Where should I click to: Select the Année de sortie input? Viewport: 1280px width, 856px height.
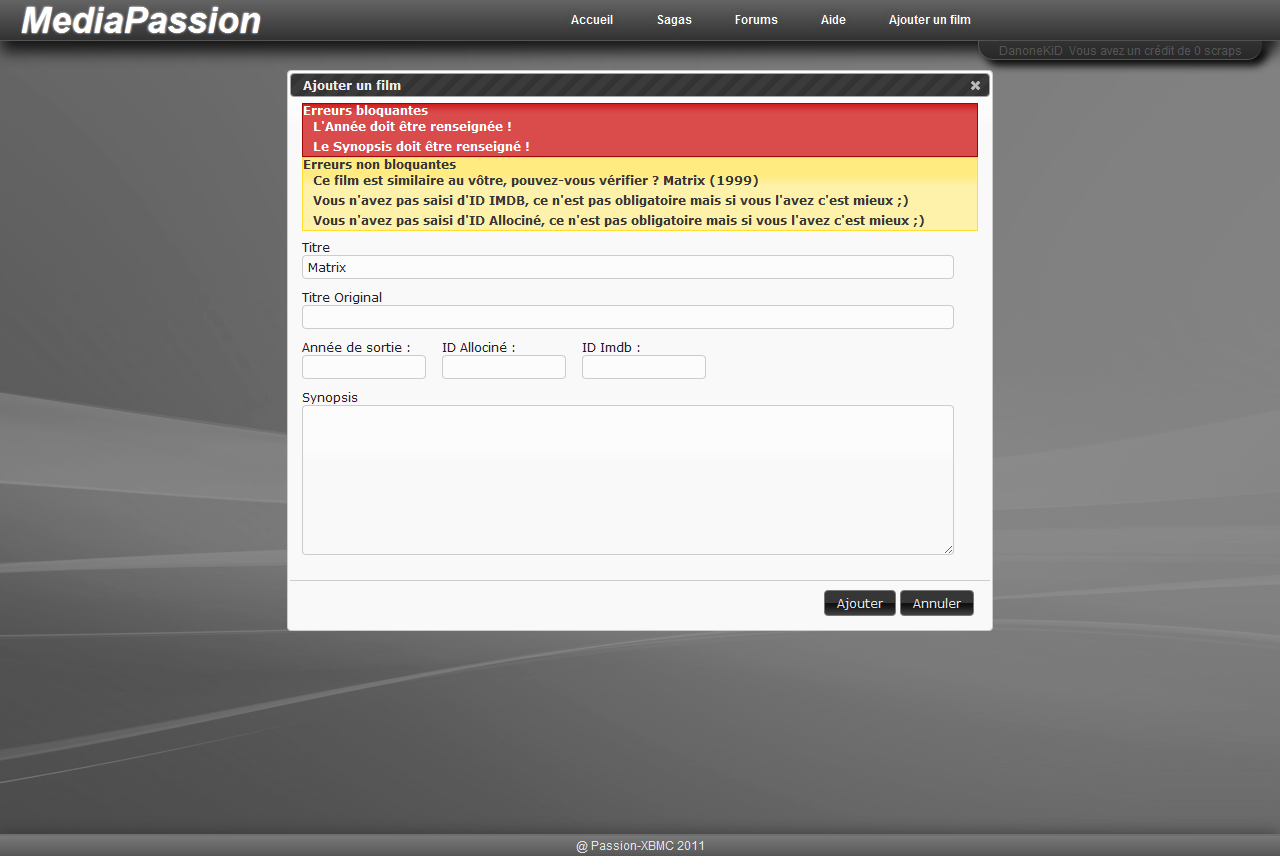coord(364,367)
